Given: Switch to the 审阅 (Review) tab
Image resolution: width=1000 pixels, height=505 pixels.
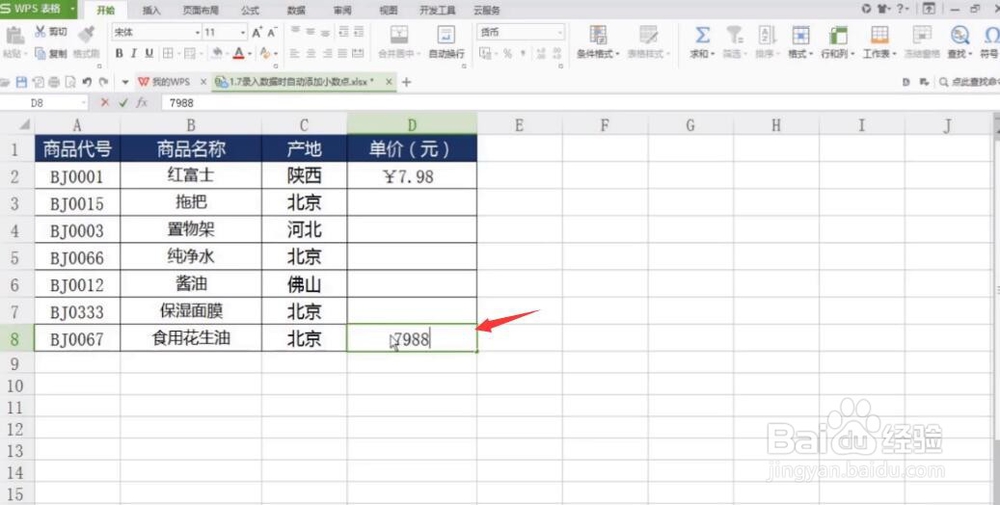Looking at the screenshot, I should tap(342, 10).
